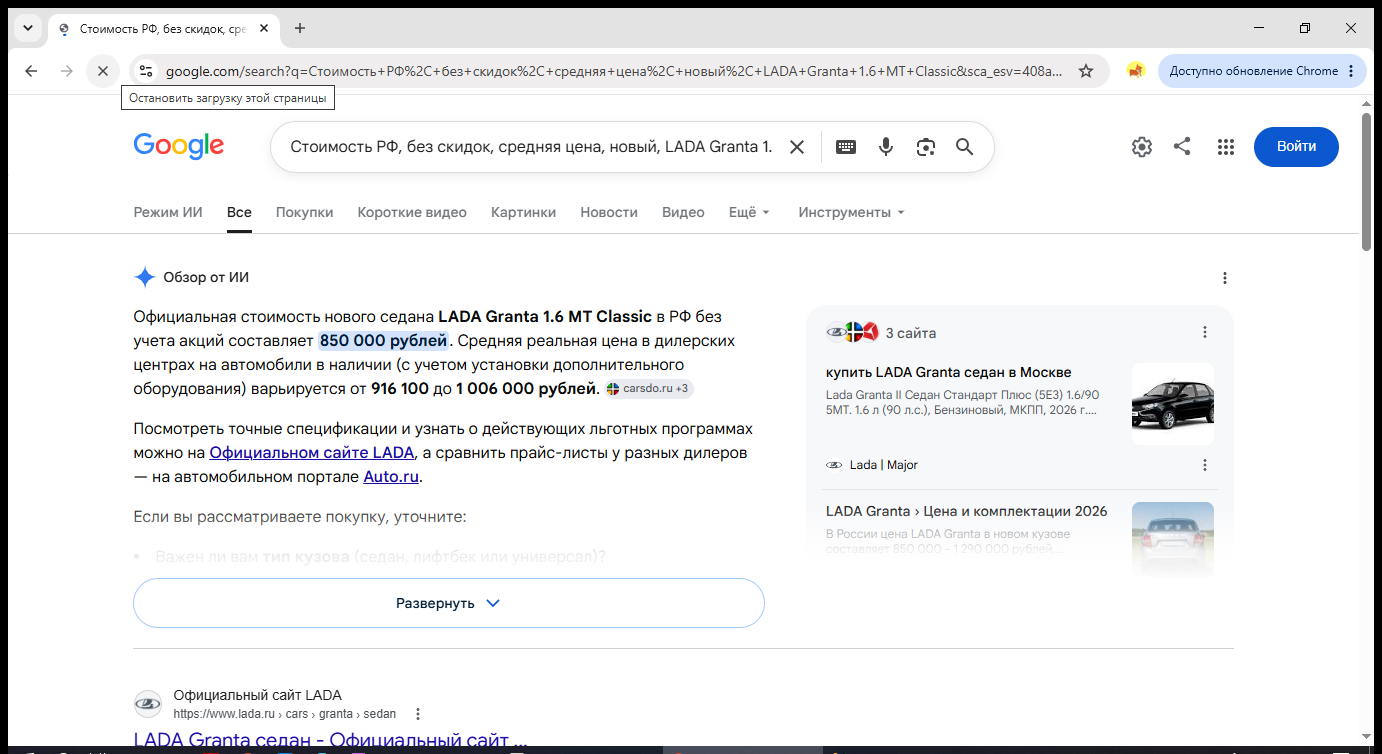Click the highlighted 850 000 рублей text
Image resolution: width=1382 pixels, height=754 pixels.
coord(383,340)
